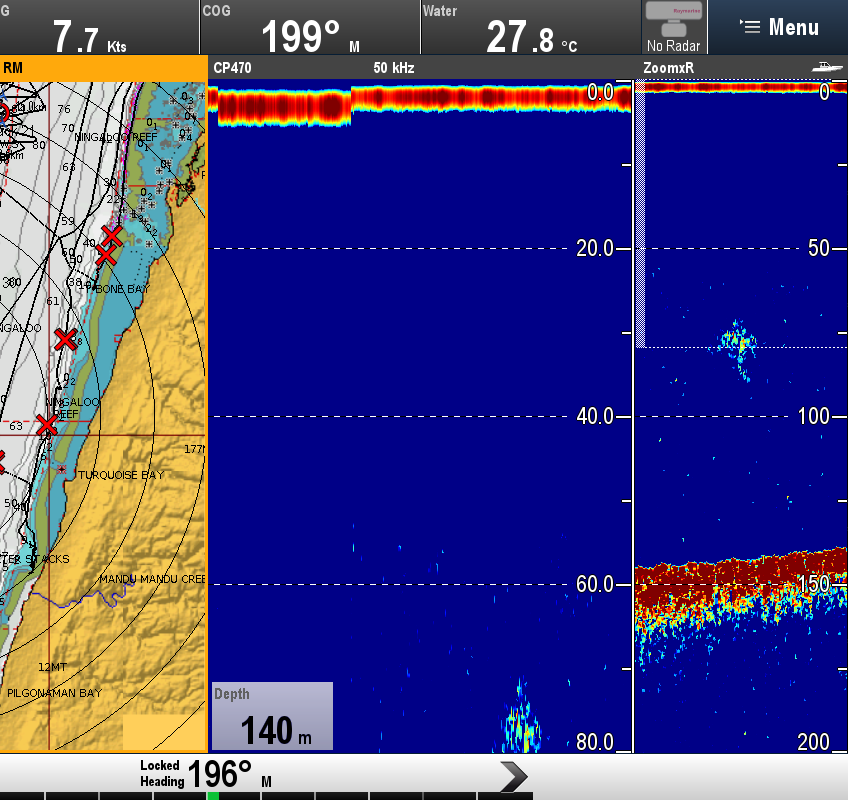Image resolution: width=848 pixels, height=800 pixels.
Task: Click the CP470 sonar pane header
Action: pos(232,67)
